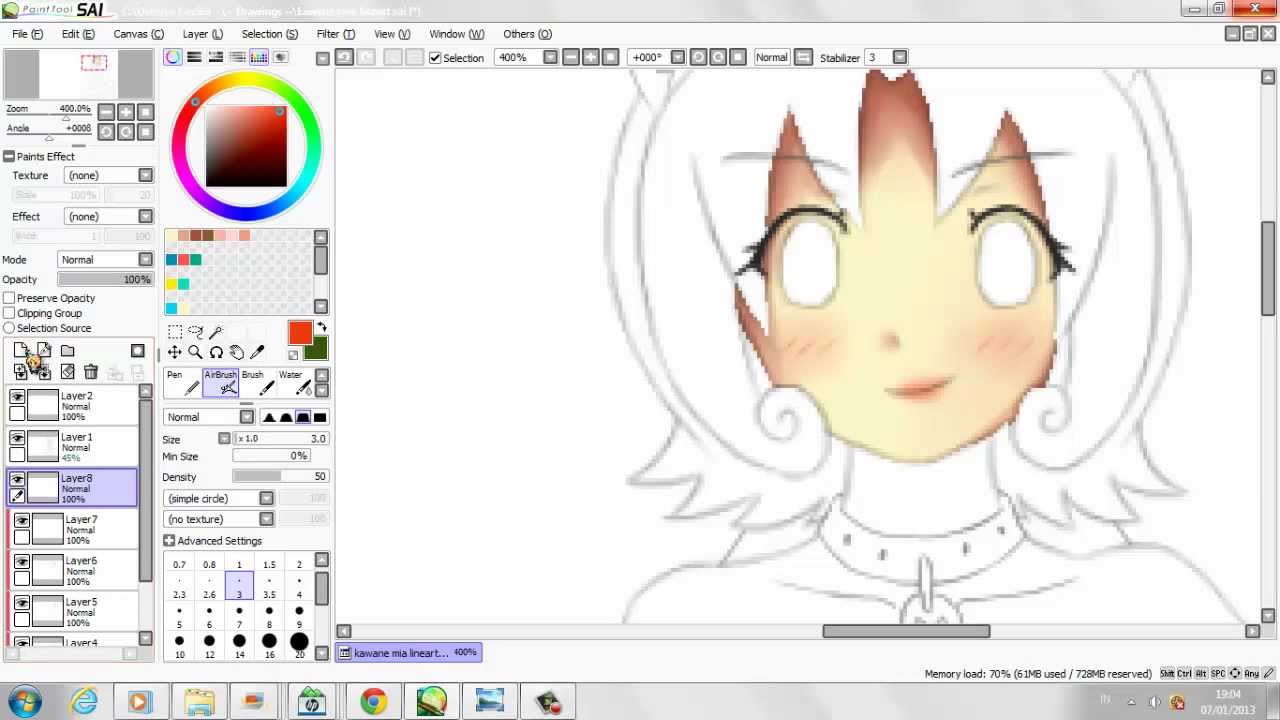Screen dimensions: 1280x720
Task: Select the Move tool
Action: (x=175, y=353)
